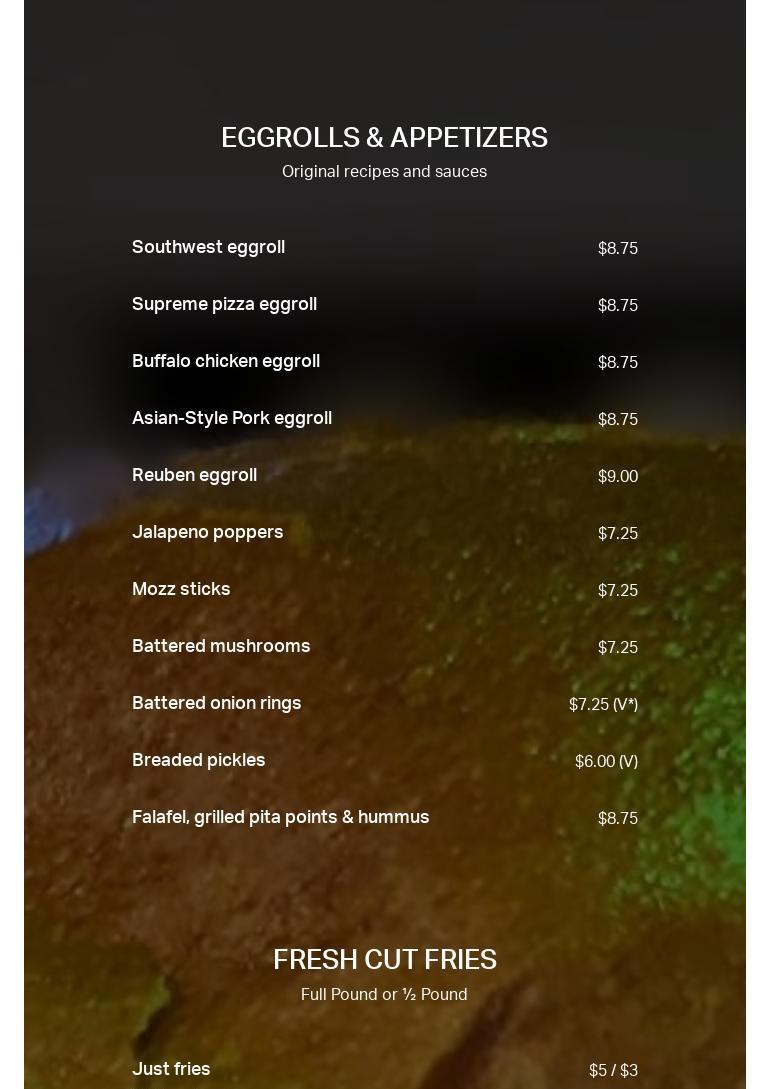Click the $9.00 Reuben eggroll price
This screenshot has width=770, height=1089.
pyautogui.click(x=618, y=476)
